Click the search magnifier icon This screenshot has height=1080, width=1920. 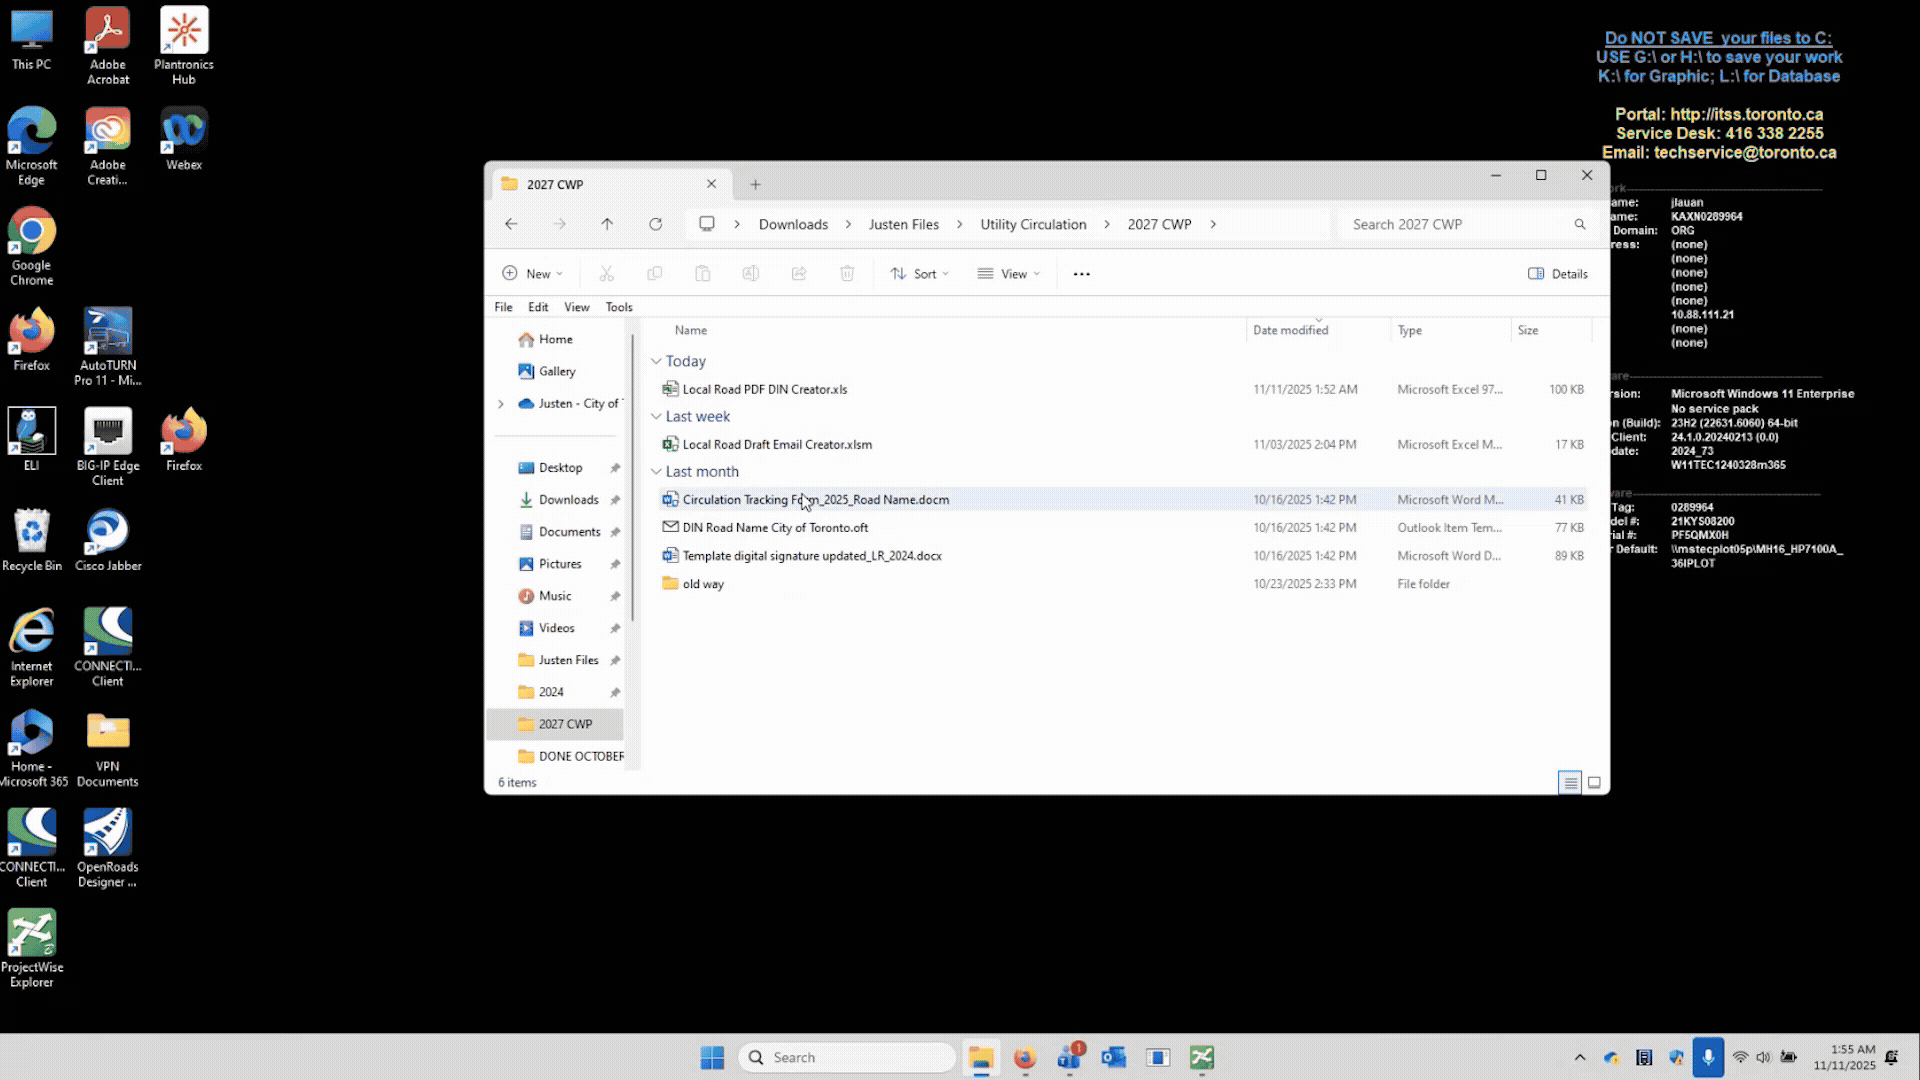[1580, 224]
